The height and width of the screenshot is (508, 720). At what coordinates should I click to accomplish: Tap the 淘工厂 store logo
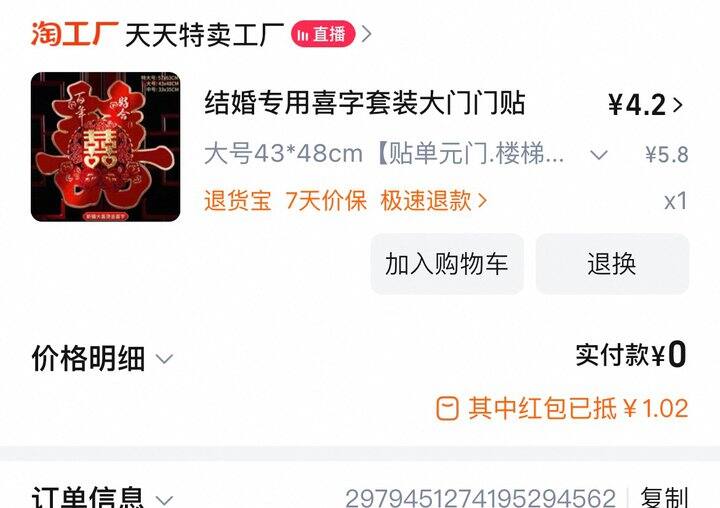(74, 34)
